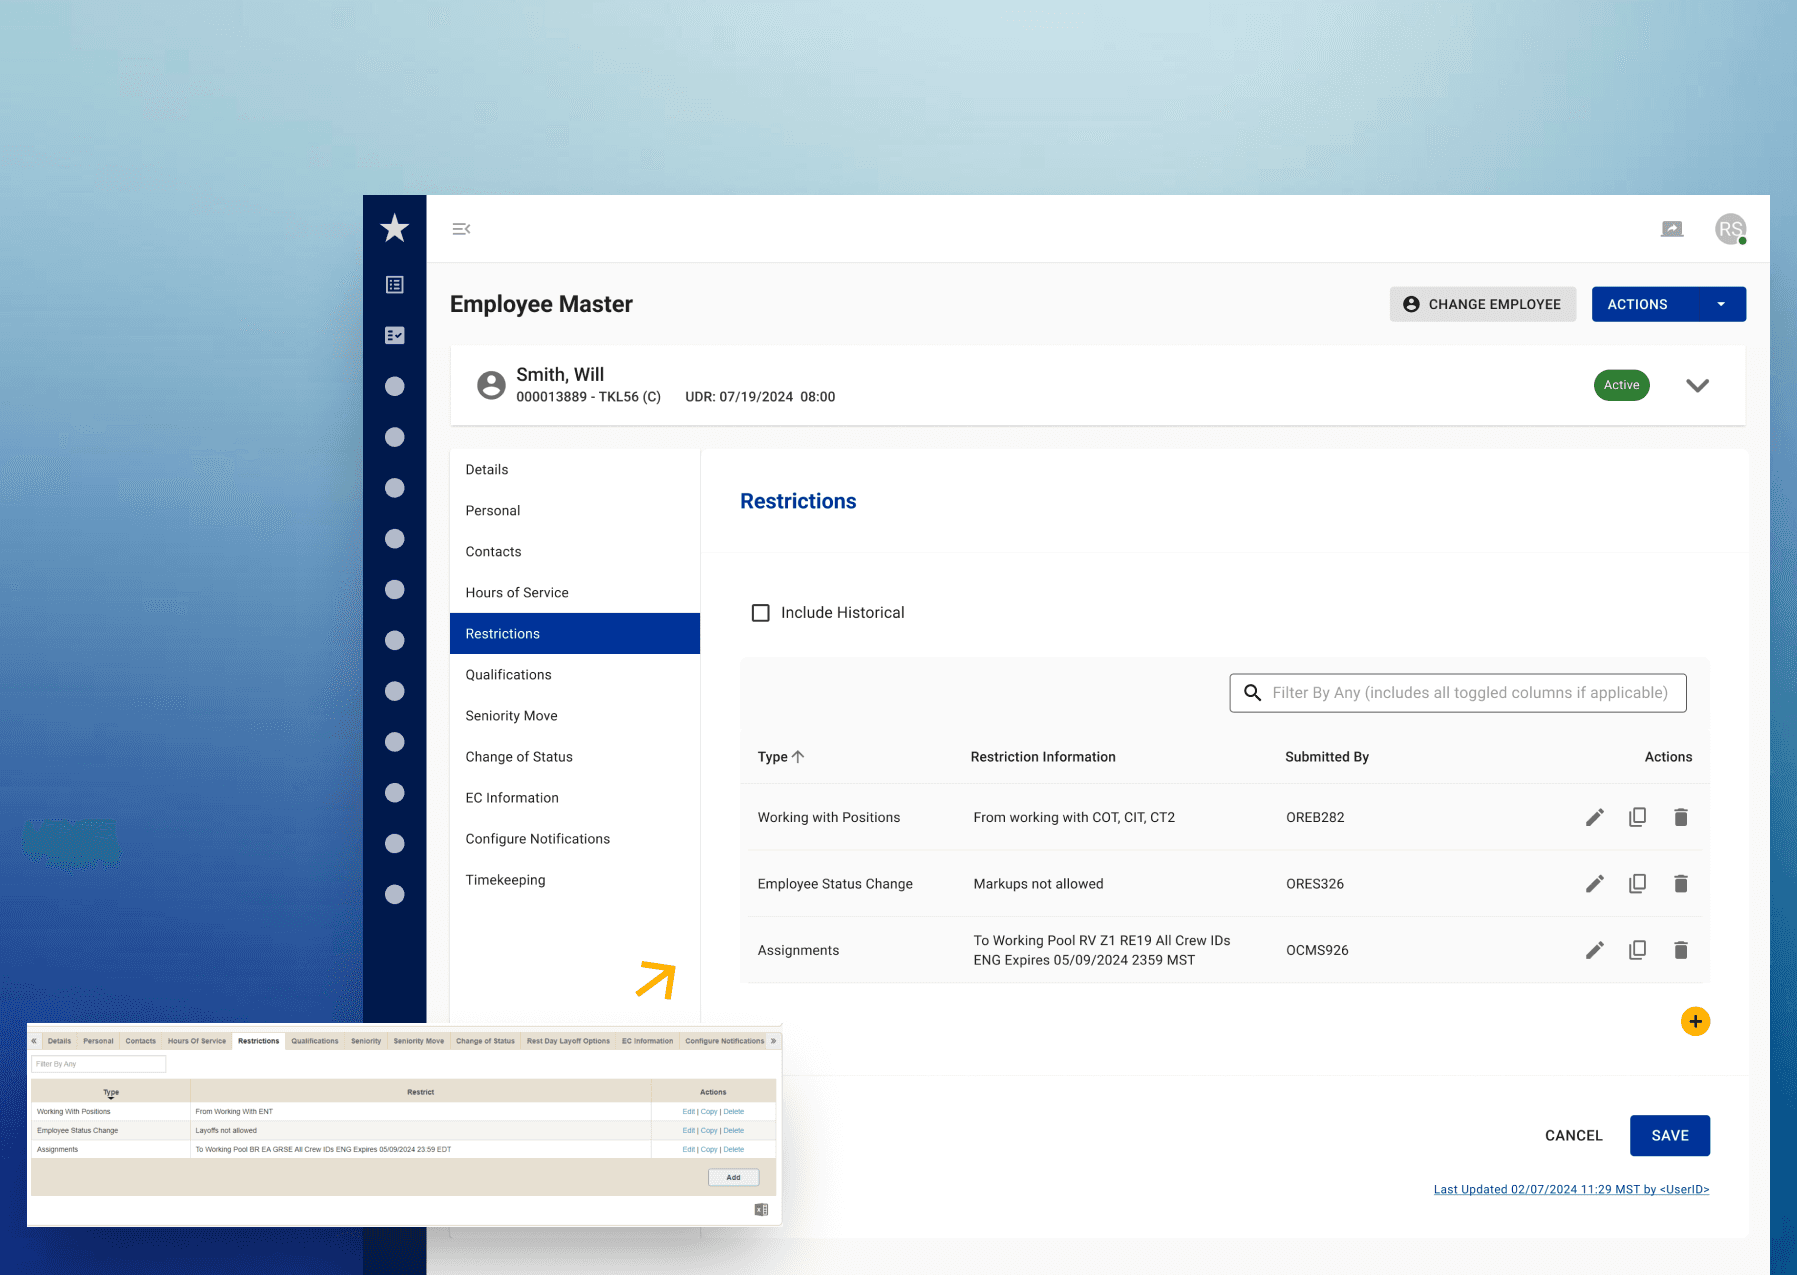Click the CHANGE EMPLOYEE button
Viewport: 1797px width, 1275px height.
tap(1483, 304)
